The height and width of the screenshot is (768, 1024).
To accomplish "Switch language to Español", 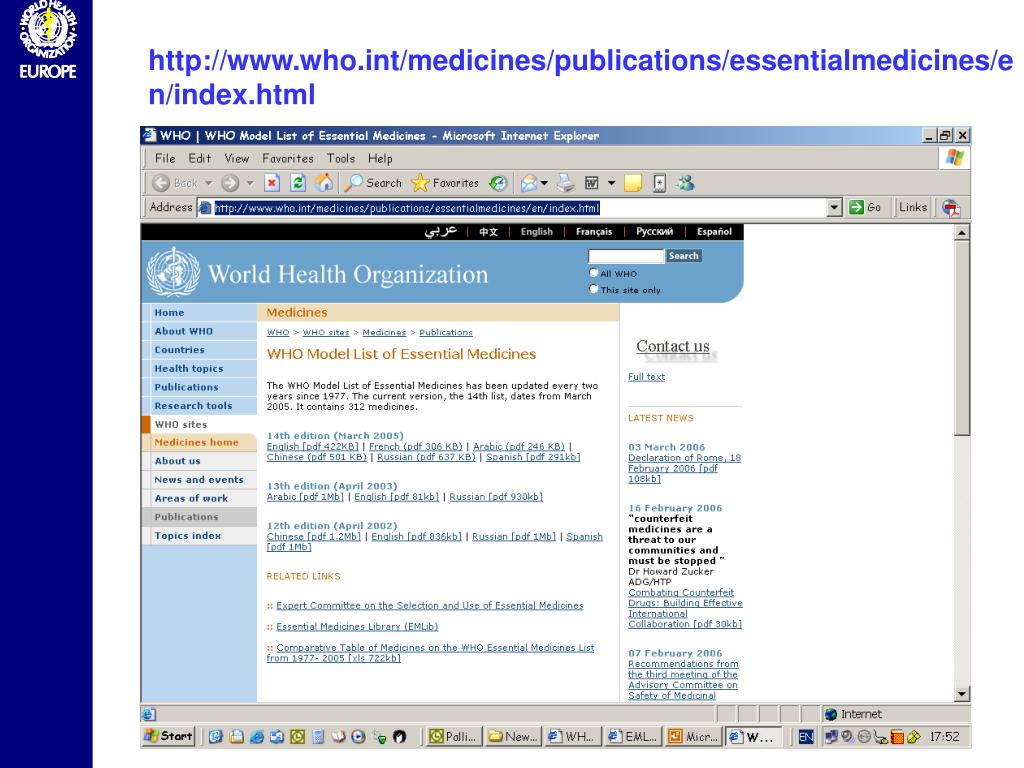I will (x=714, y=232).
